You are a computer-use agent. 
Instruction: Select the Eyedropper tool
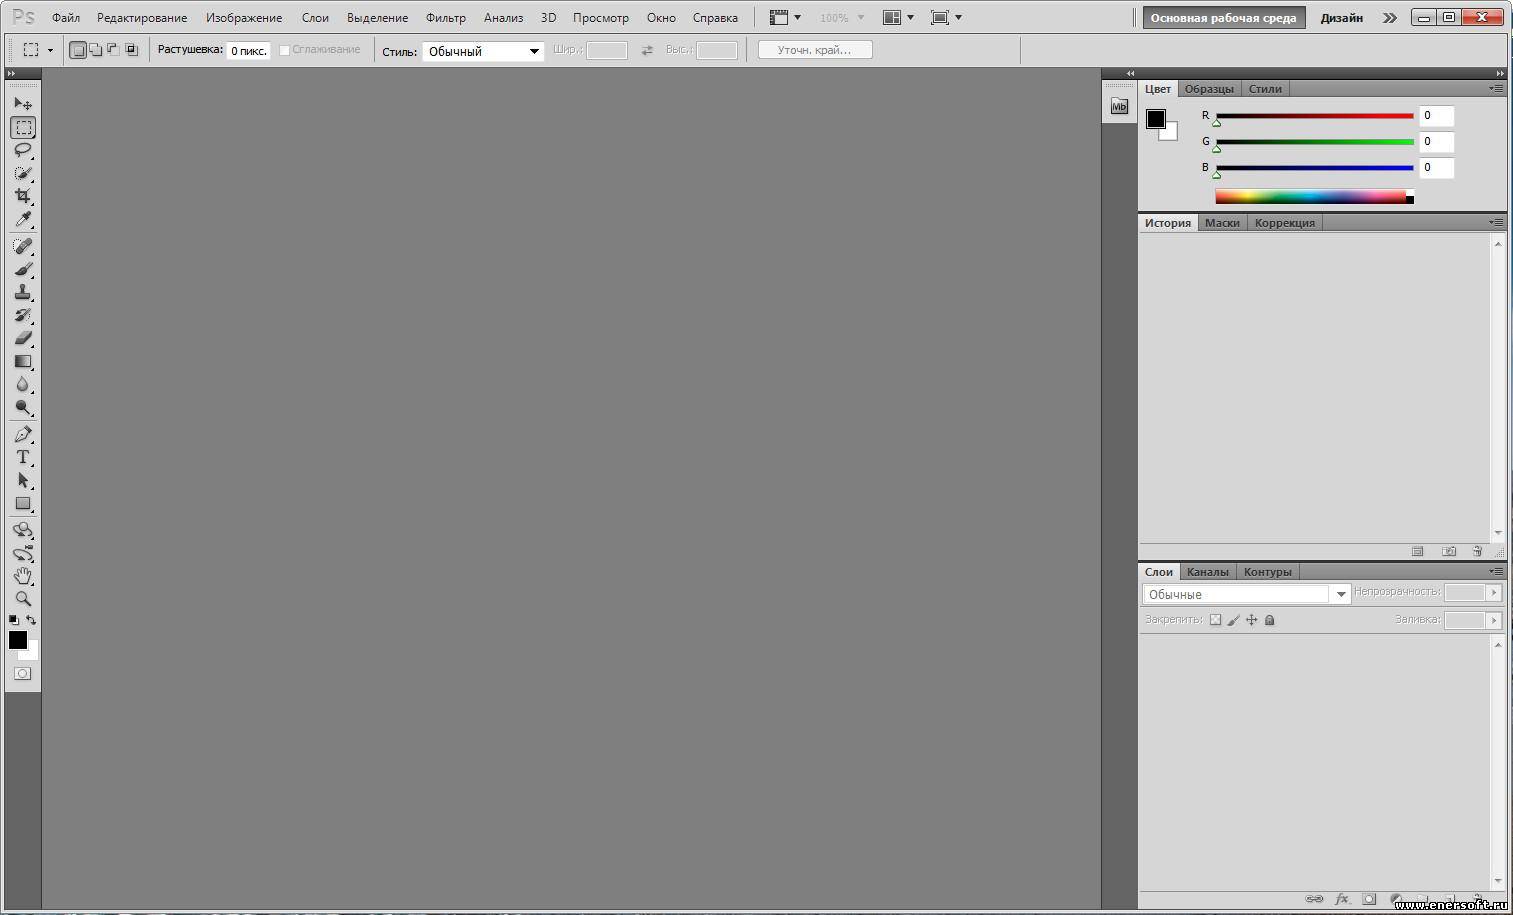coord(23,219)
